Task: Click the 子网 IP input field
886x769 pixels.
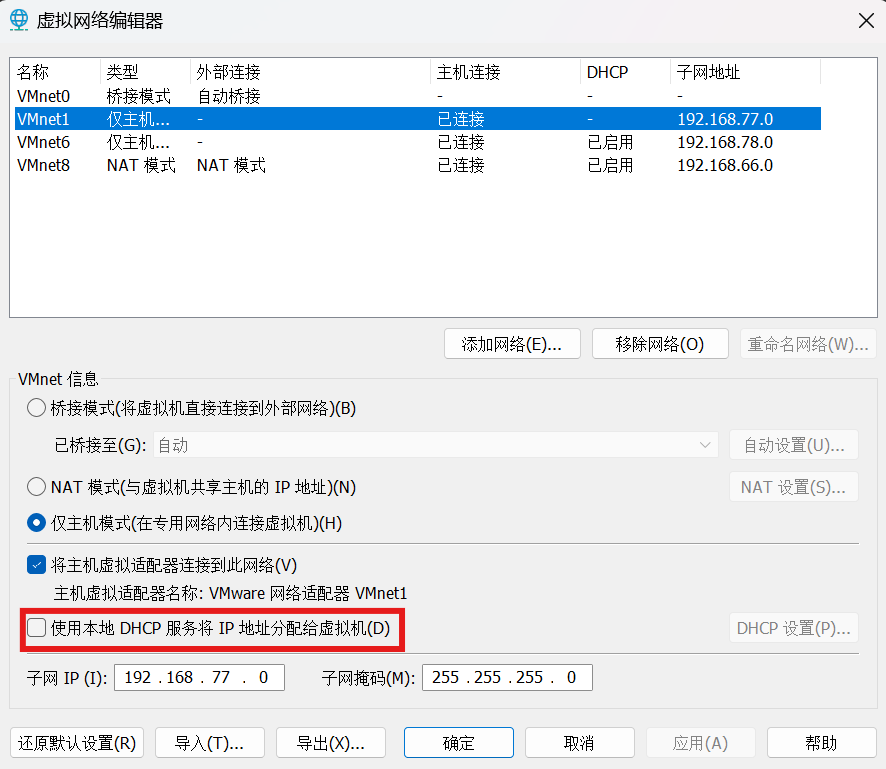Action: coord(199,677)
